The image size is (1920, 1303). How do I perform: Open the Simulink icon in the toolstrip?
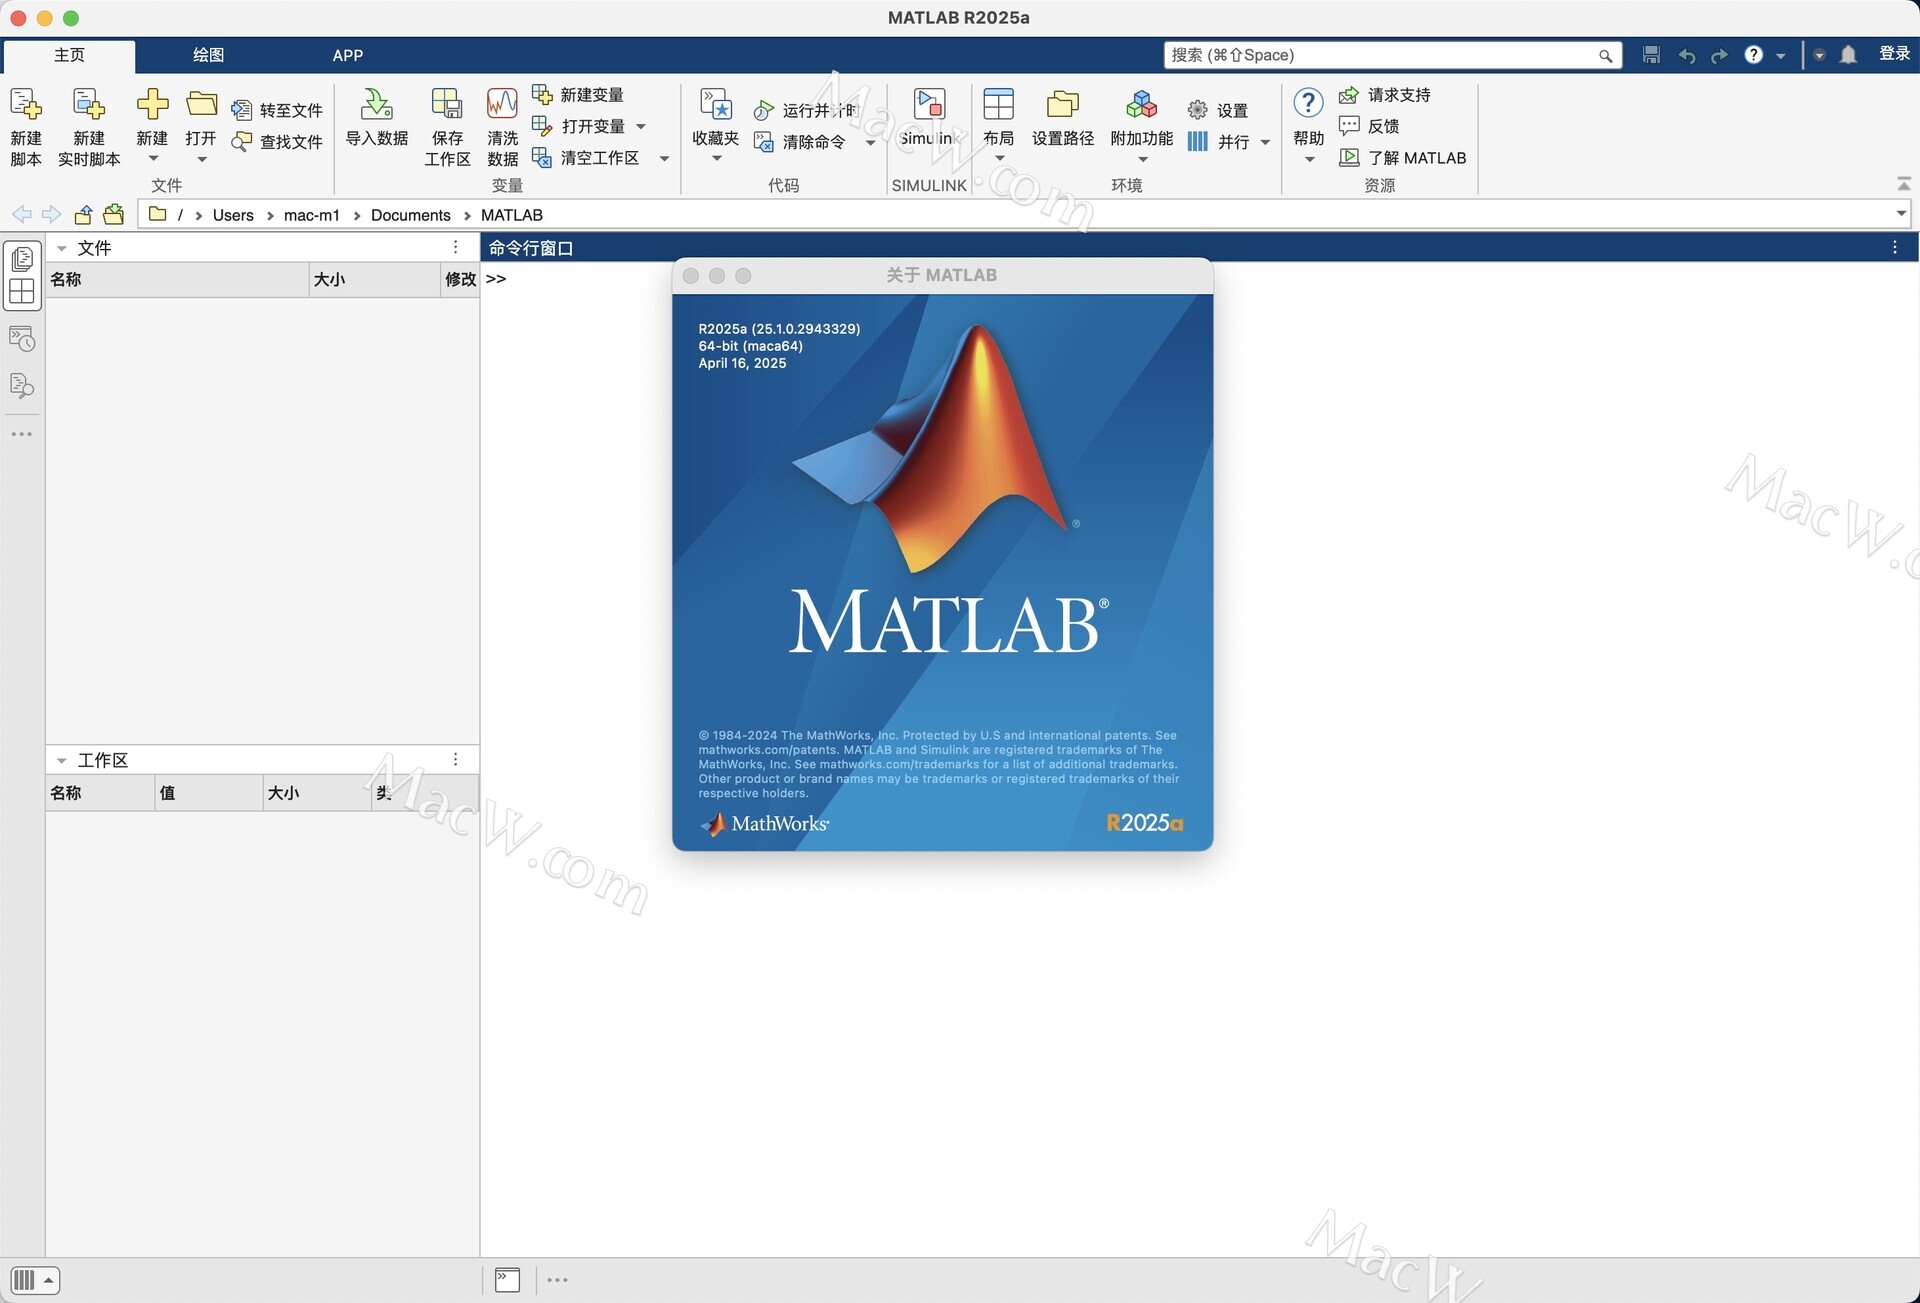click(x=929, y=105)
